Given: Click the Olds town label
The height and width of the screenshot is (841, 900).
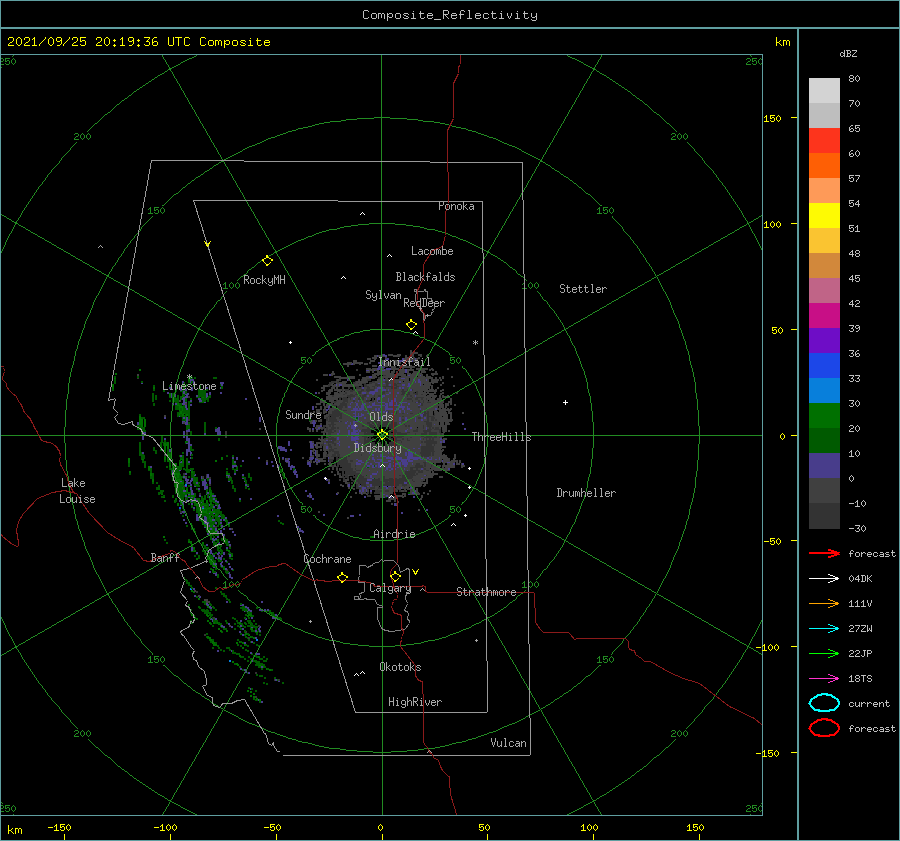Looking at the screenshot, I should pos(381,417).
